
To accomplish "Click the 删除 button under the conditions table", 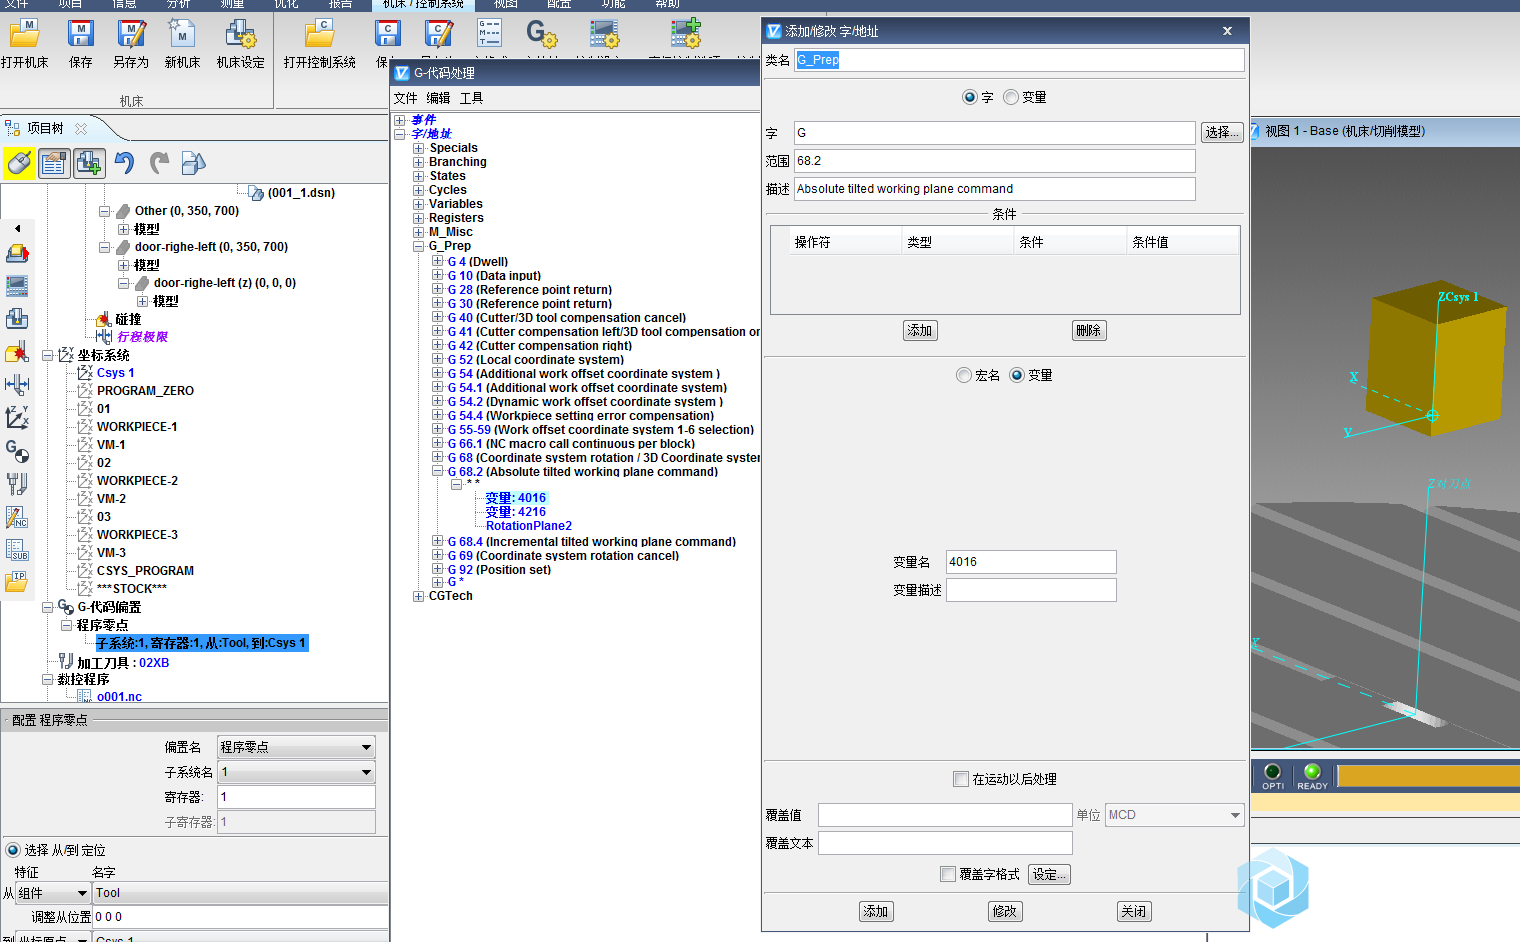I will point(1089,330).
